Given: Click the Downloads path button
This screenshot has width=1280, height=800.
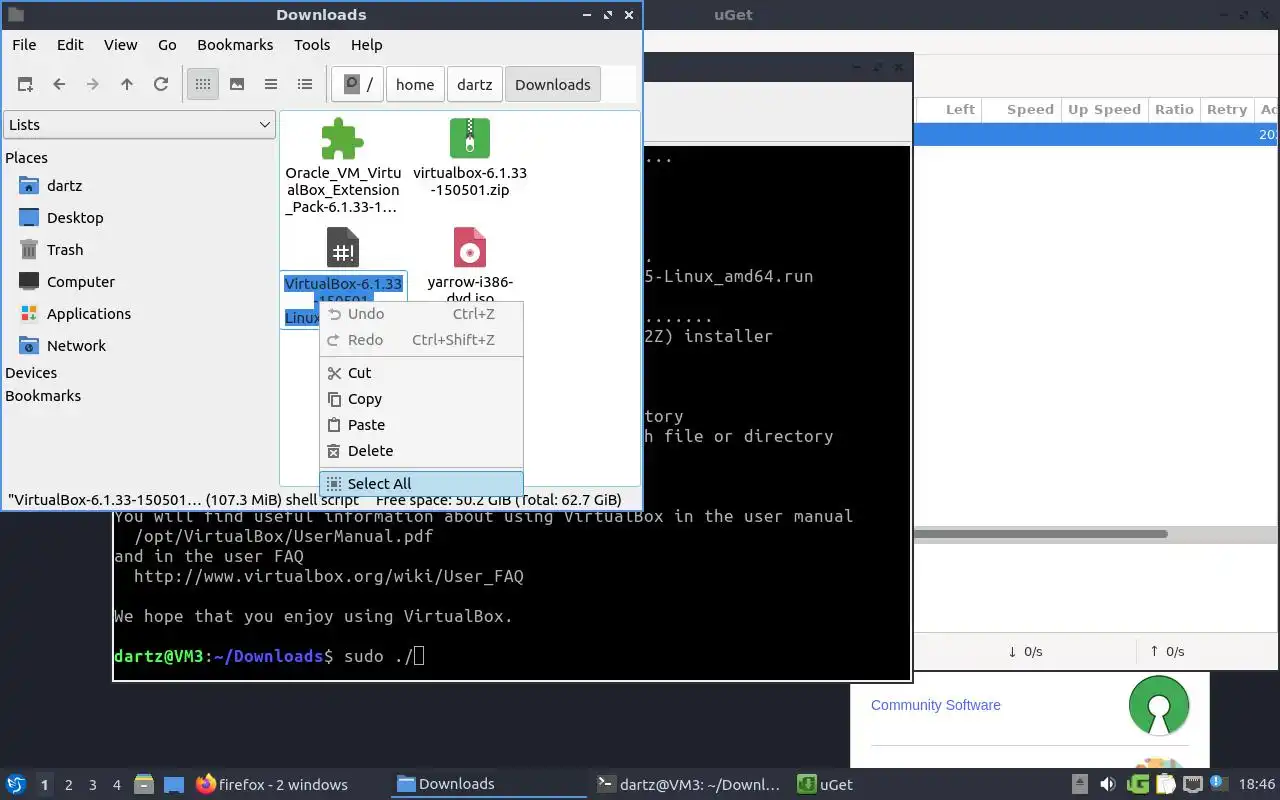Looking at the screenshot, I should [x=553, y=85].
